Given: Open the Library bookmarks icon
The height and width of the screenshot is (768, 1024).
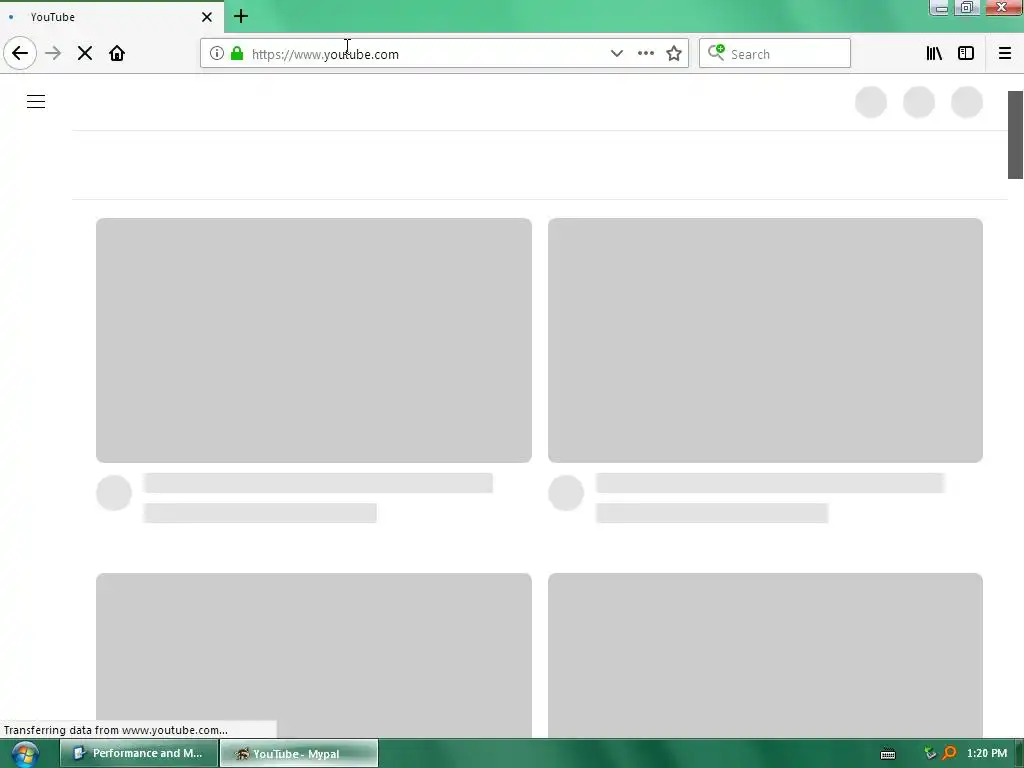Looking at the screenshot, I should pos(934,54).
